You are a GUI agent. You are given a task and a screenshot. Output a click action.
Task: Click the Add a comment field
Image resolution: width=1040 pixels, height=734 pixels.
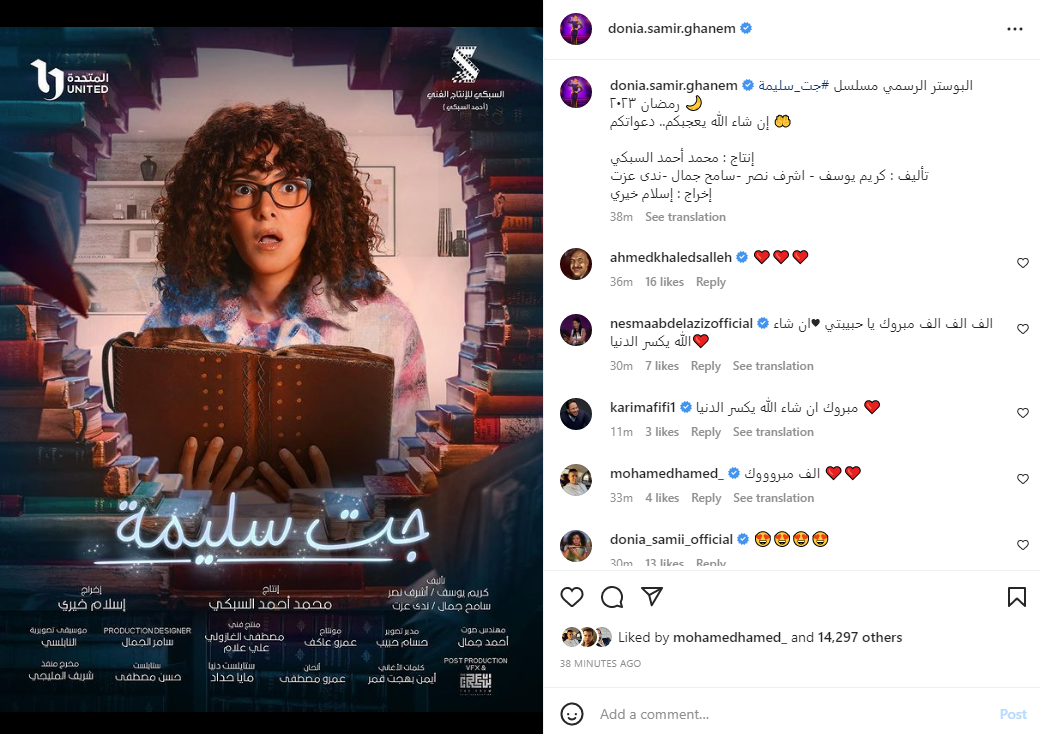793,714
